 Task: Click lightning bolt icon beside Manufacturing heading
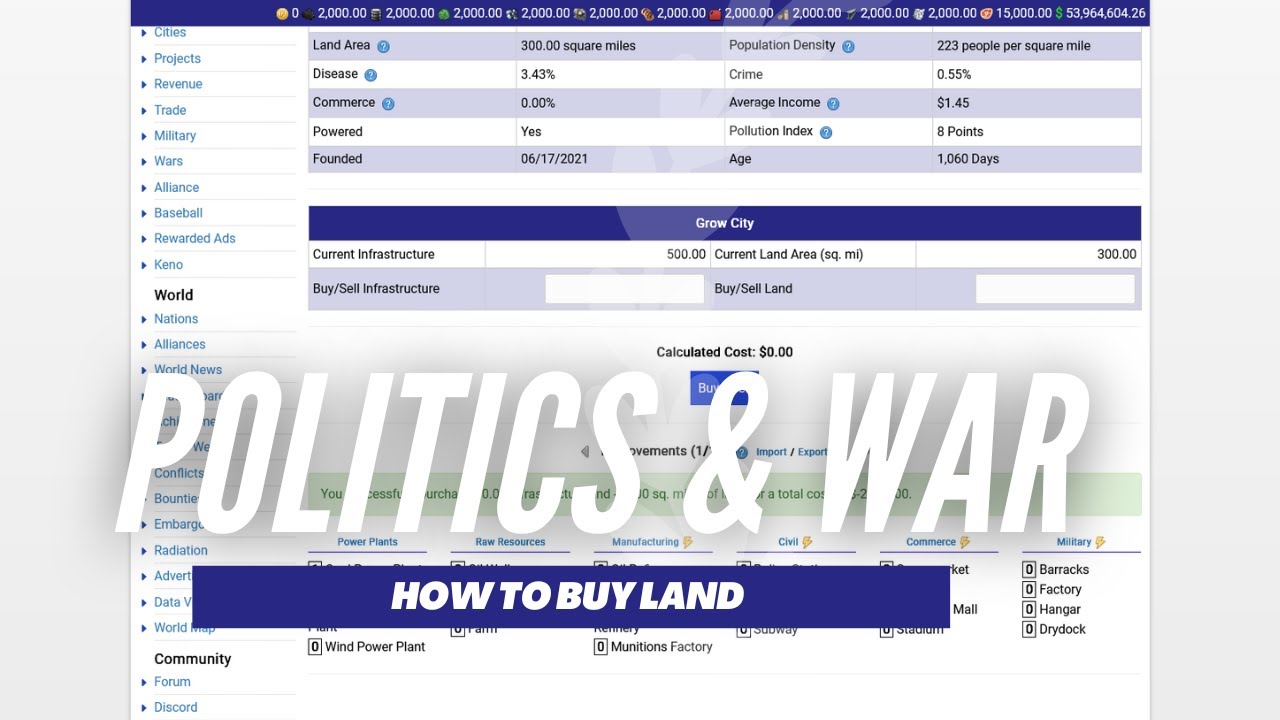tap(688, 542)
